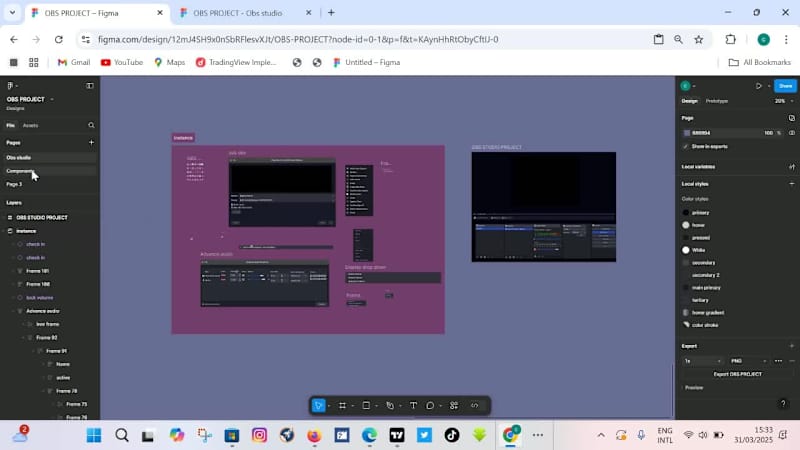
Task: Open Pen tool options dropdown arrow
Action: [400, 406]
